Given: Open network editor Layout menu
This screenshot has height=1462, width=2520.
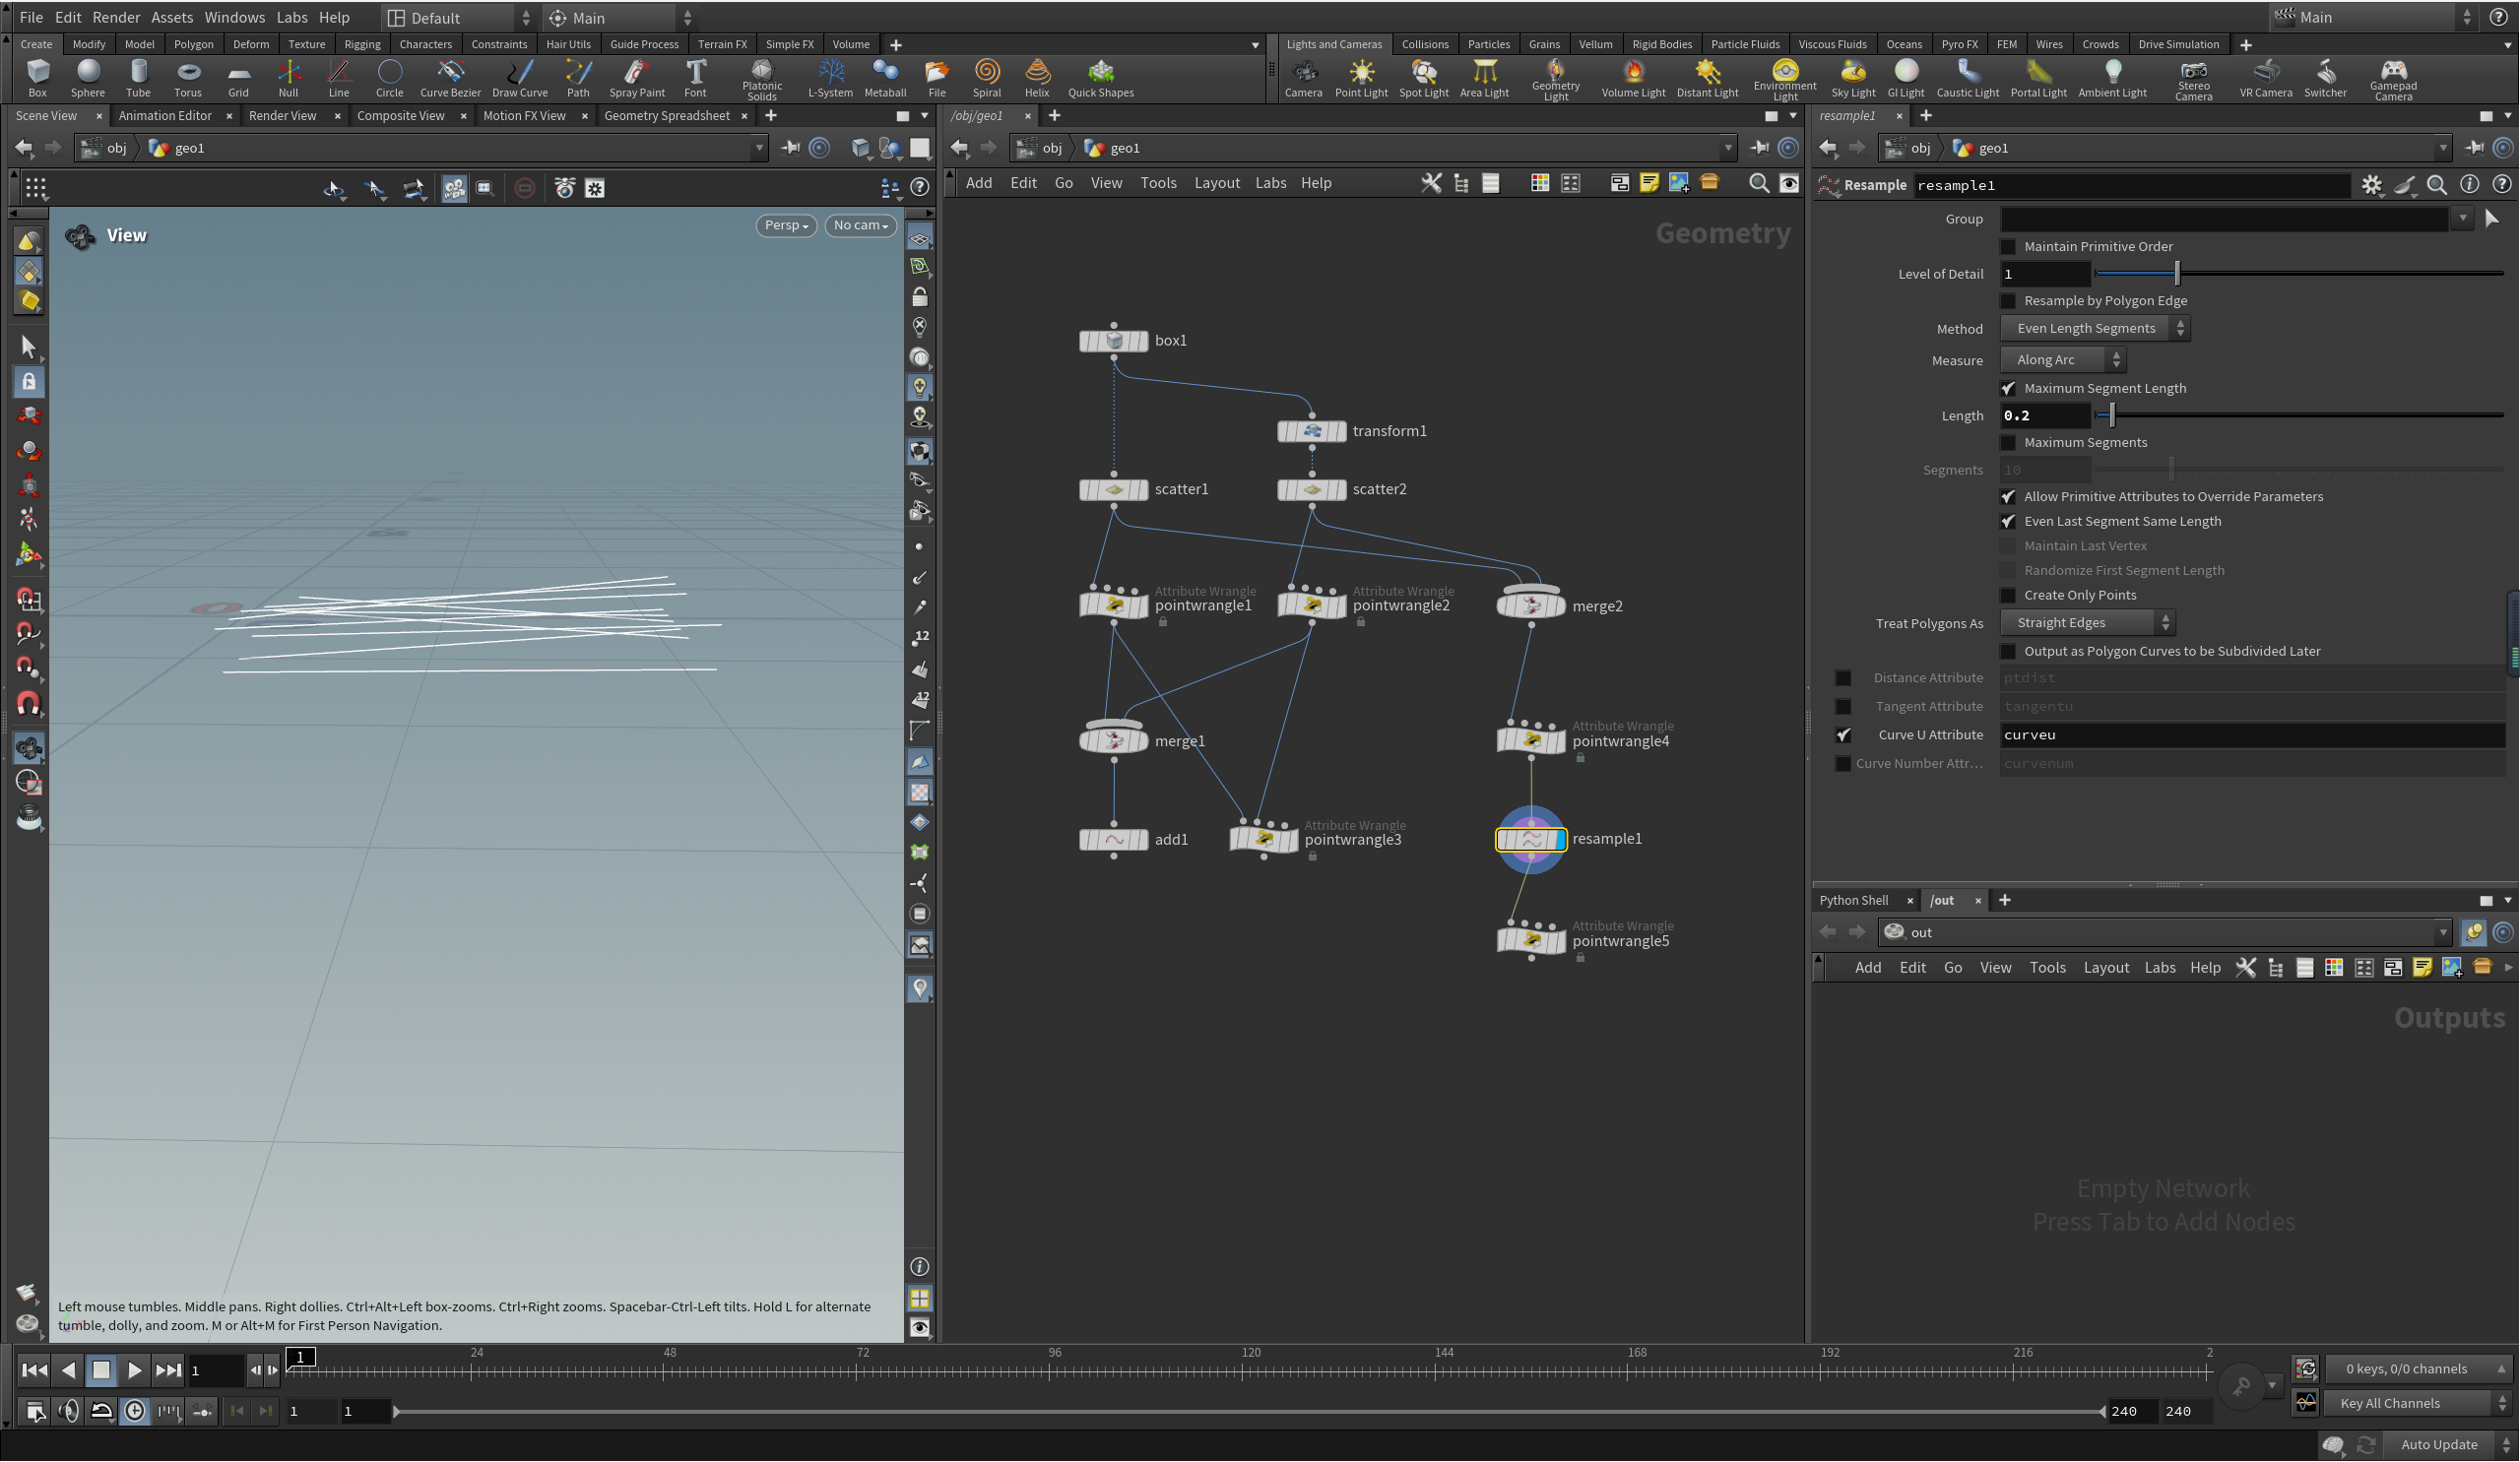Looking at the screenshot, I should (1216, 183).
